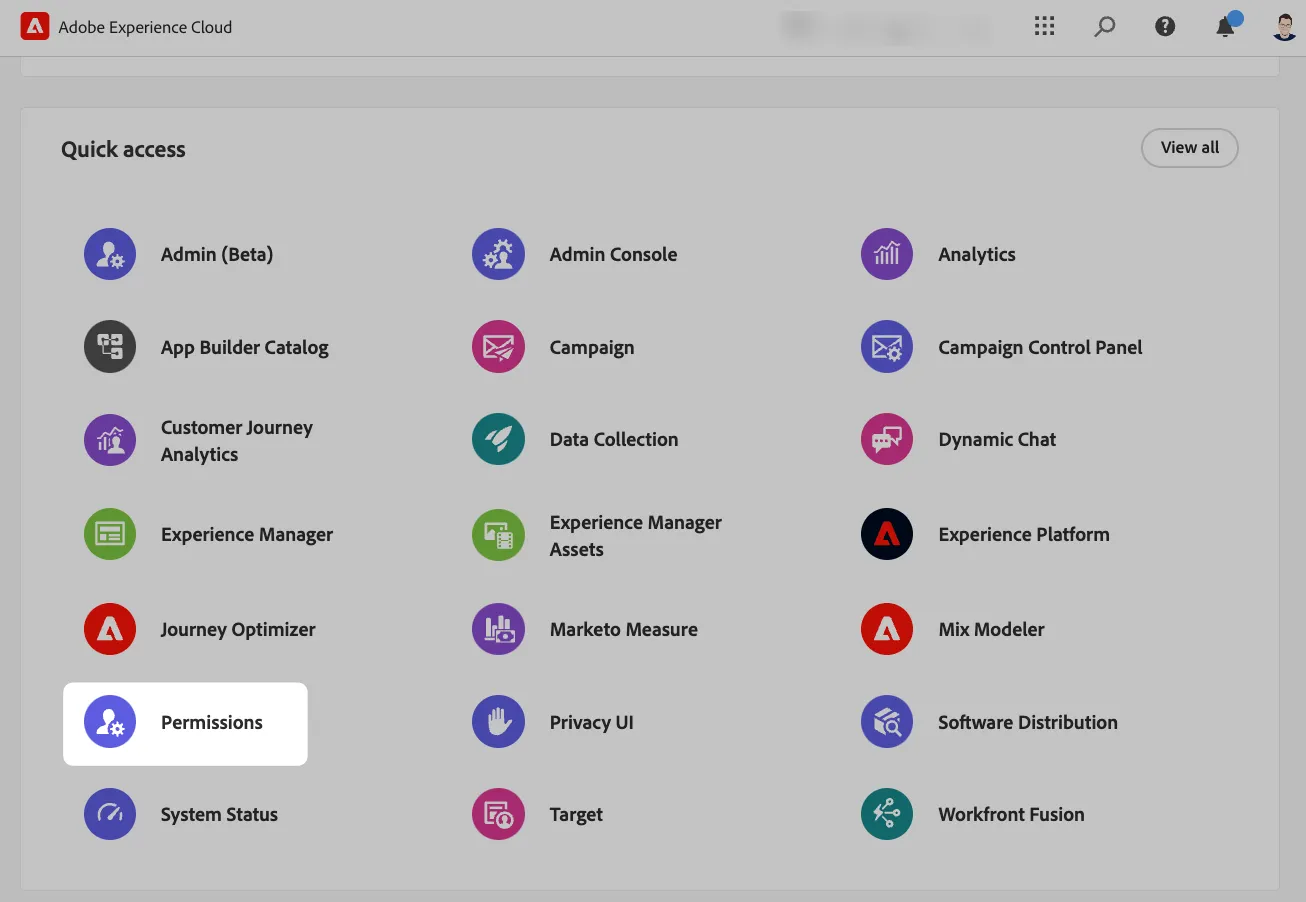Launch Software Distribution from its icon
The height and width of the screenshot is (902, 1306).
tap(887, 722)
